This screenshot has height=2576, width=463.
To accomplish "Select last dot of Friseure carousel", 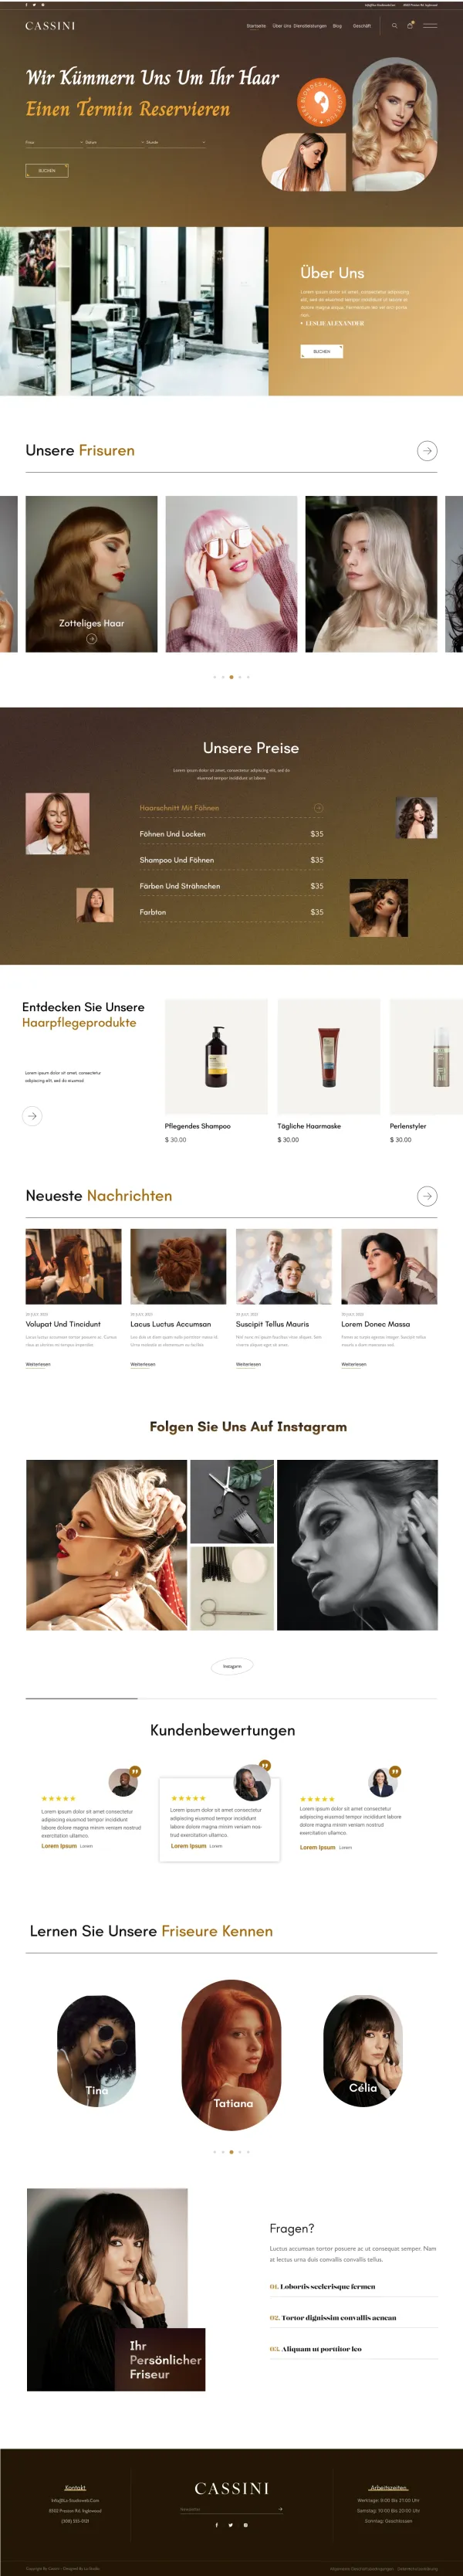I will (x=248, y=2151).
